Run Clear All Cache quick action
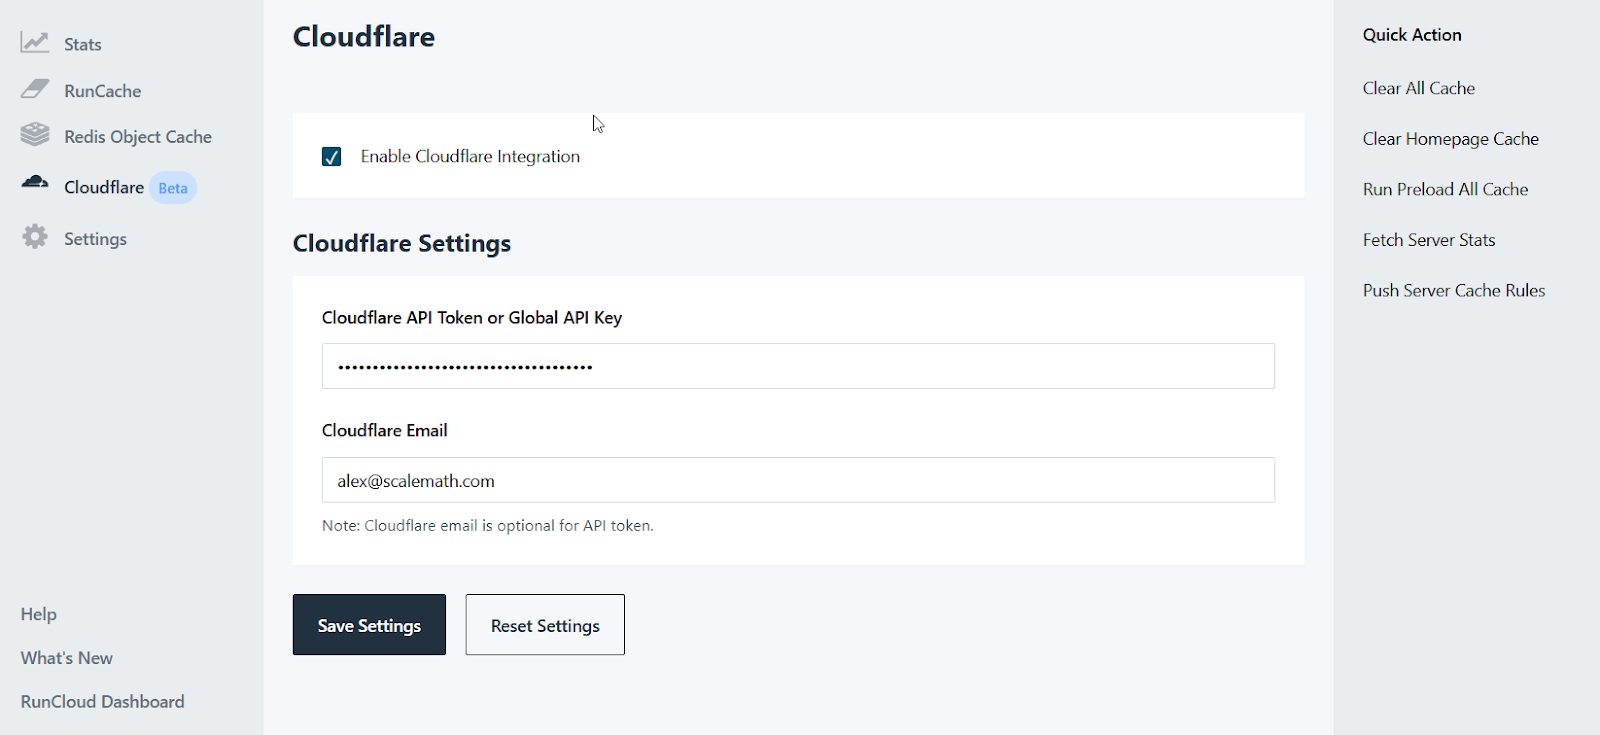Image resolution: width=1600 pixels, height=735 pixels. (x=1418, y=88)
